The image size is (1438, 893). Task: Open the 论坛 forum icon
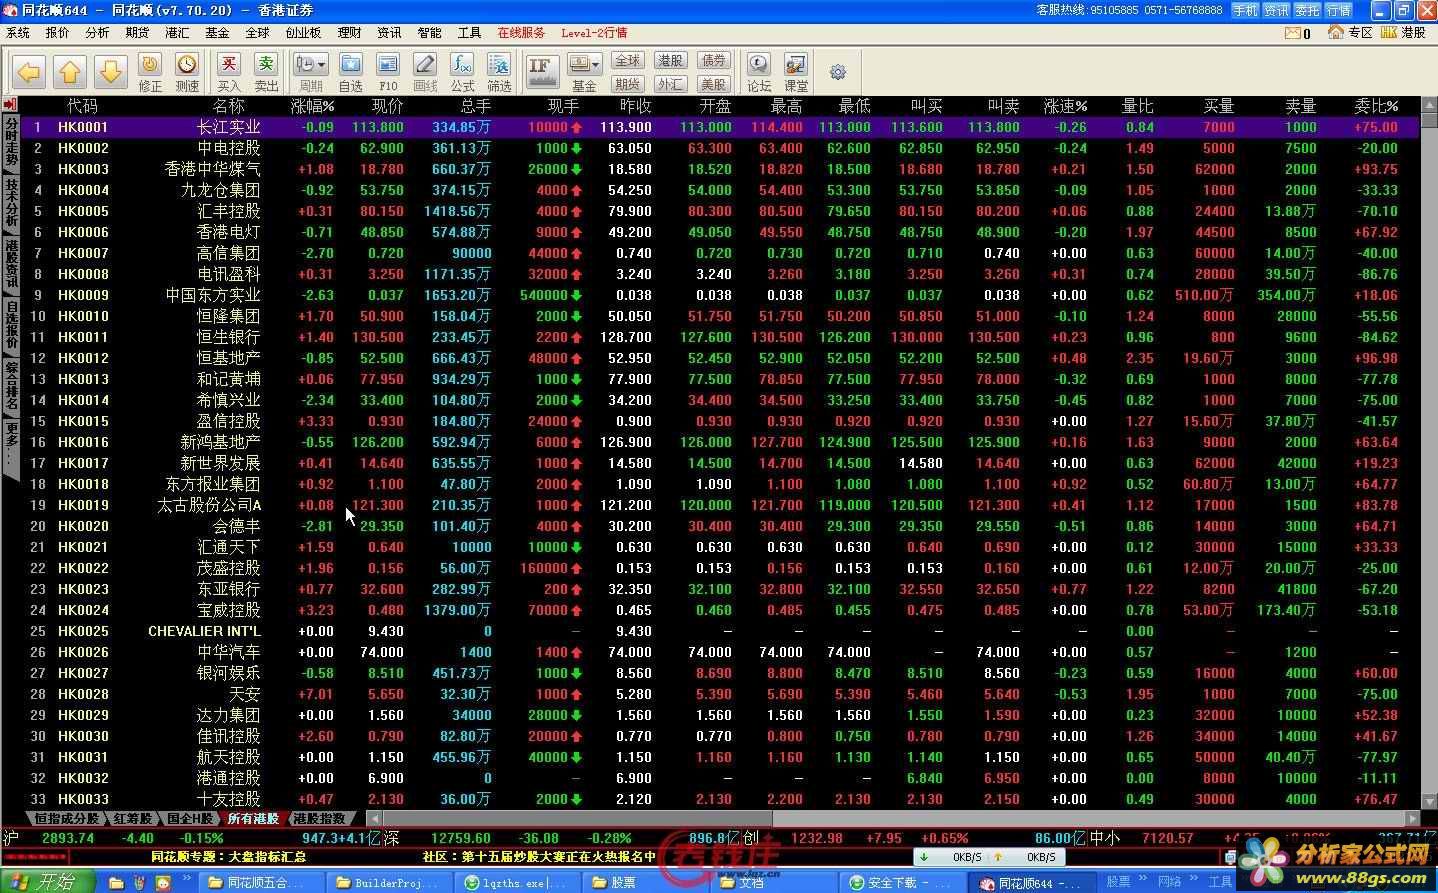[x=759, y=72]
